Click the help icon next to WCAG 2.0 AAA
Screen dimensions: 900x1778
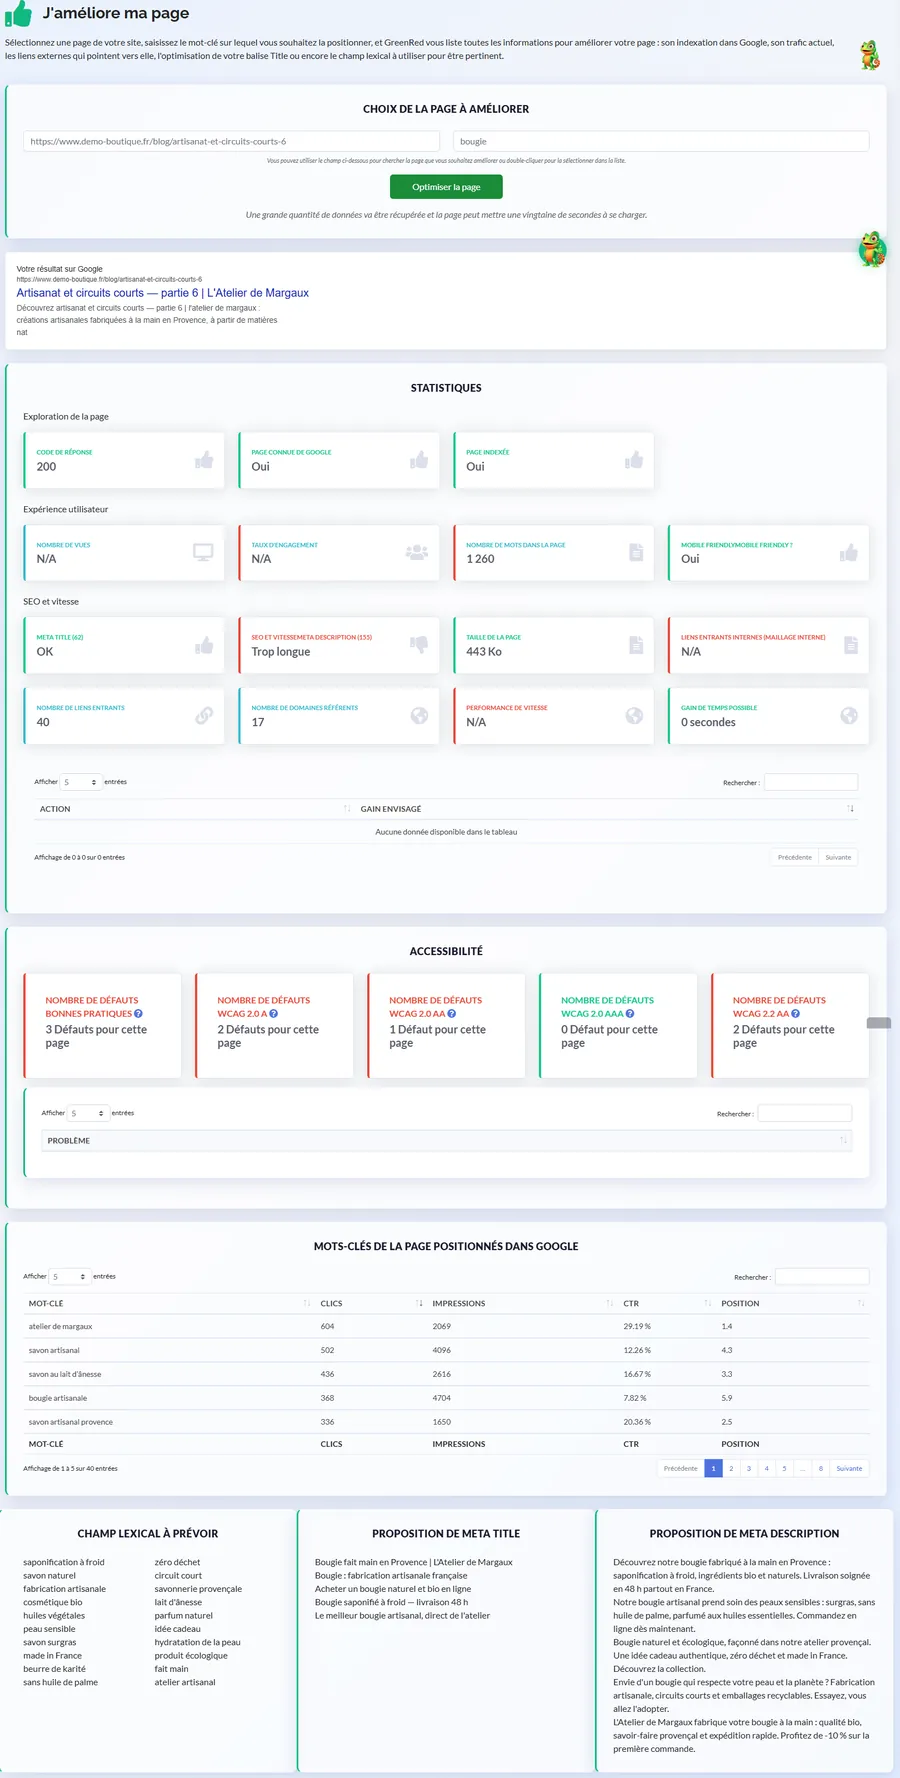click(630, 1013)
